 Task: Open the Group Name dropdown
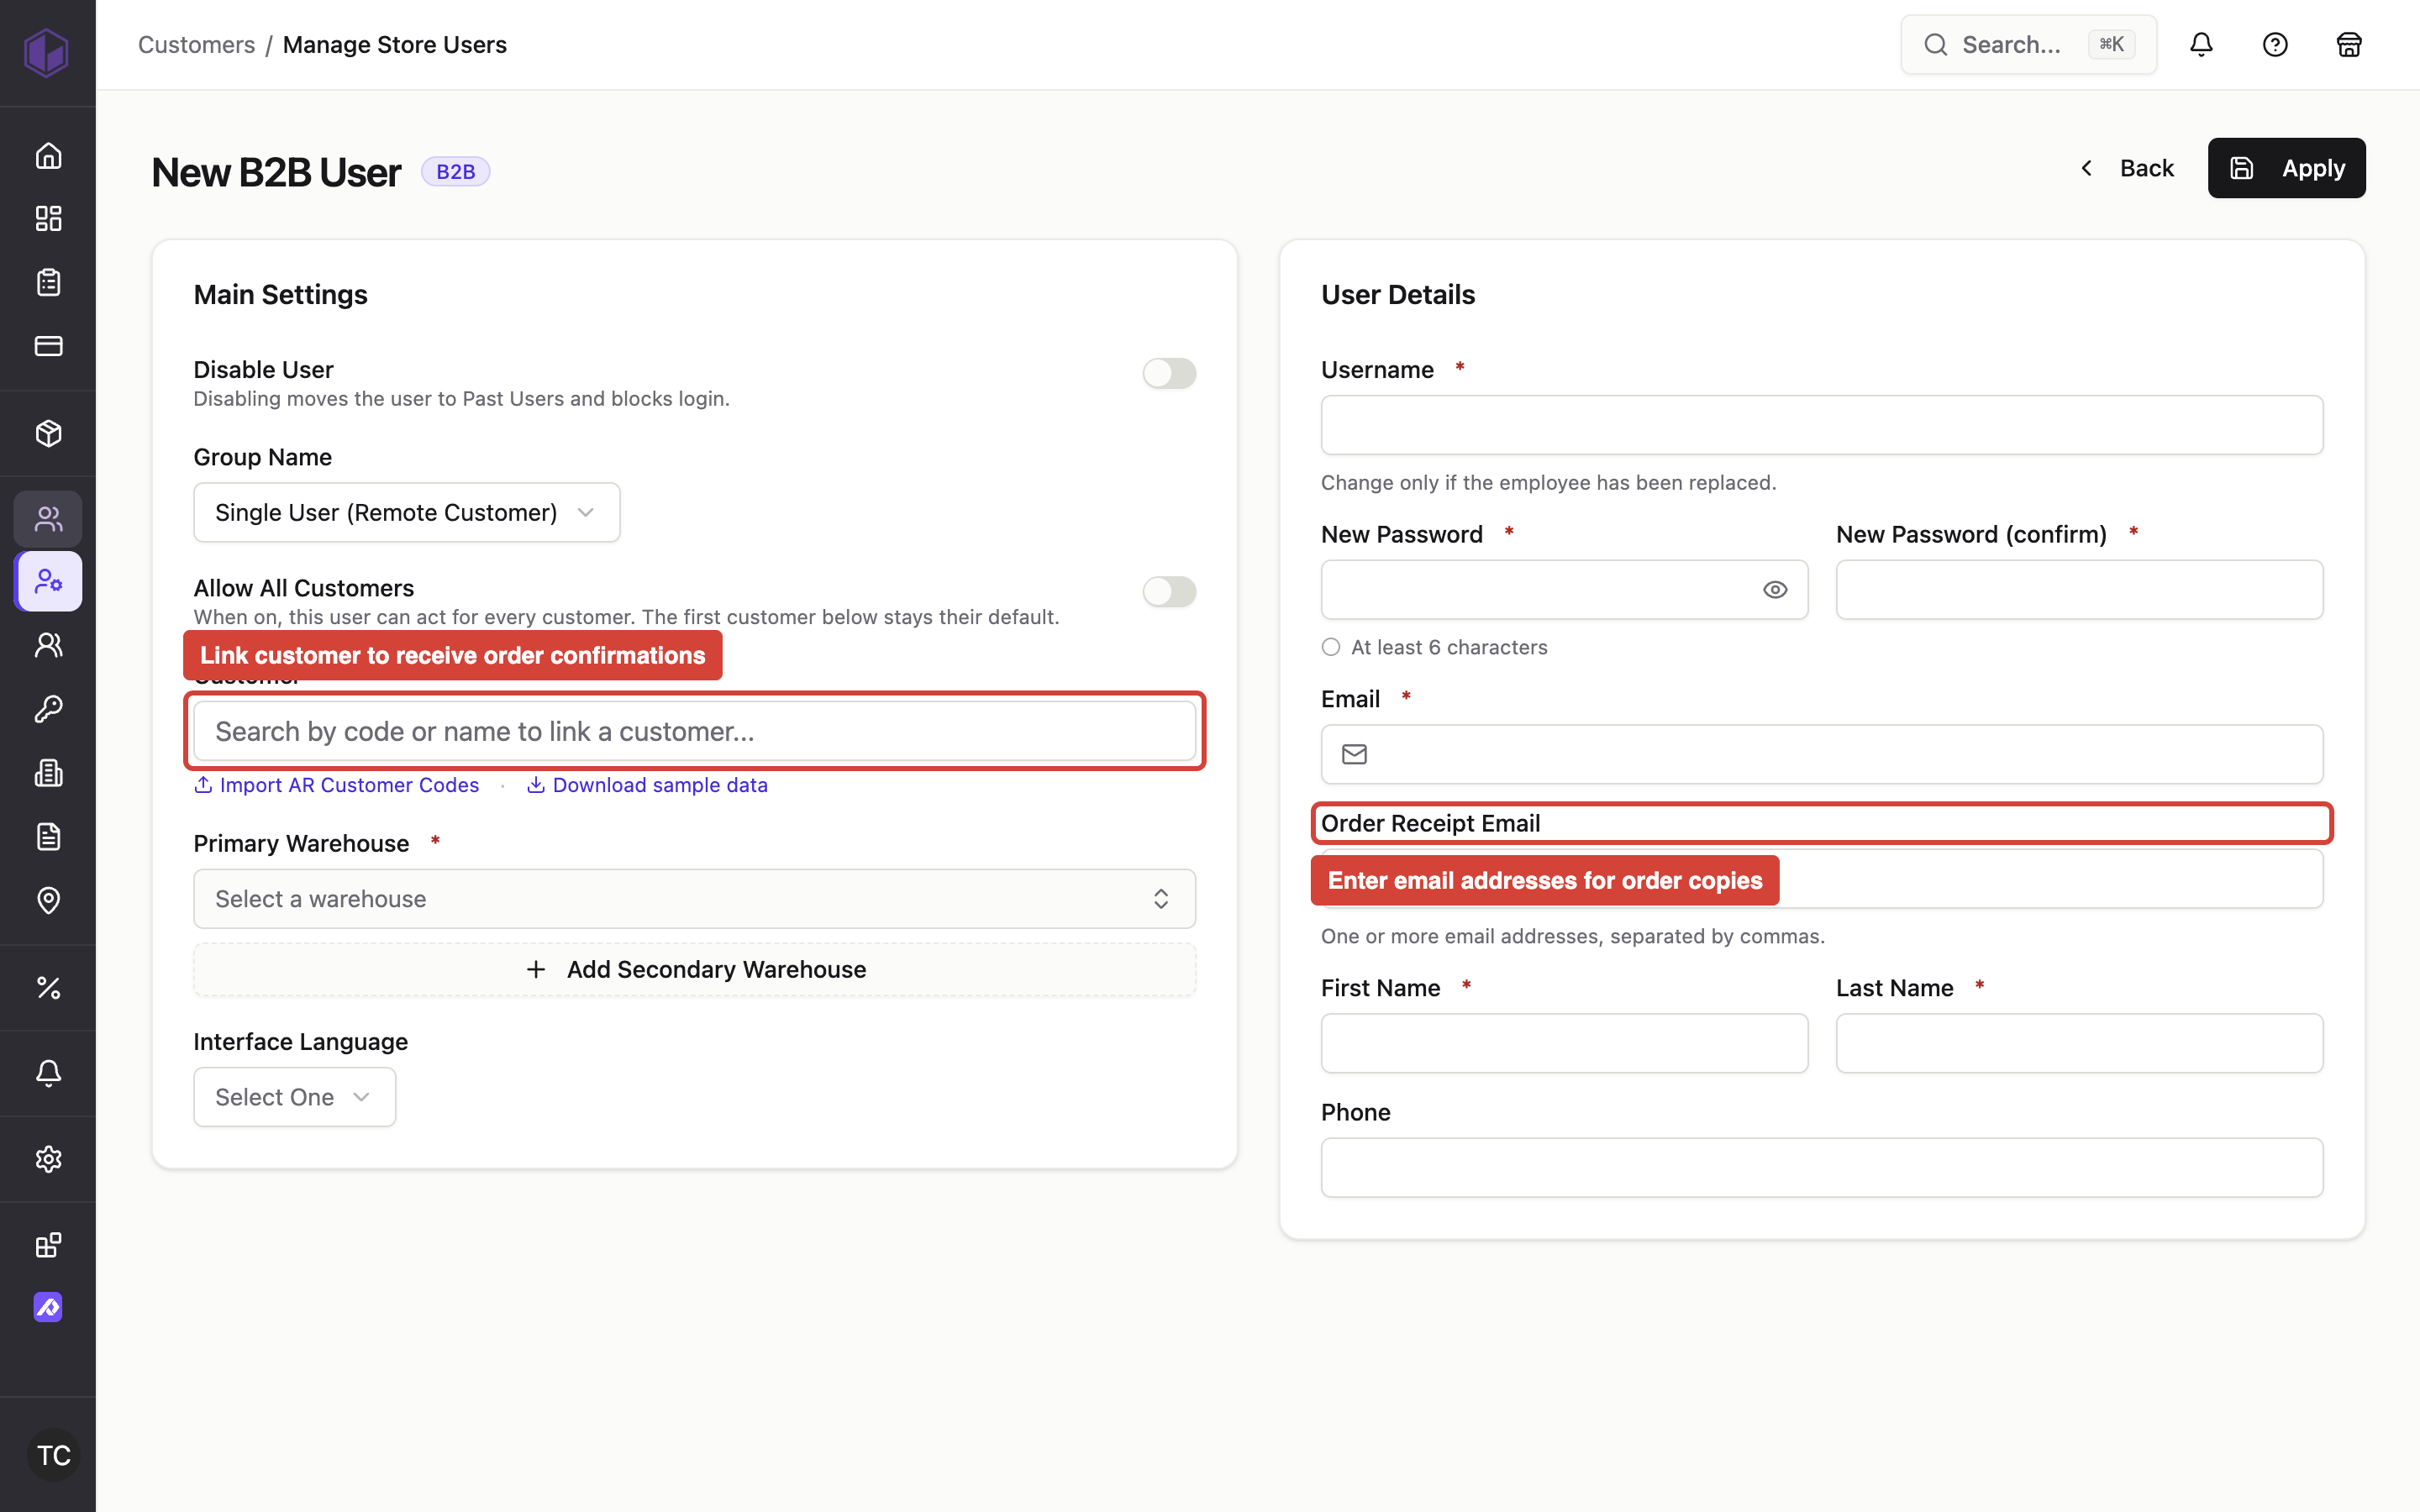click(406, 512)
